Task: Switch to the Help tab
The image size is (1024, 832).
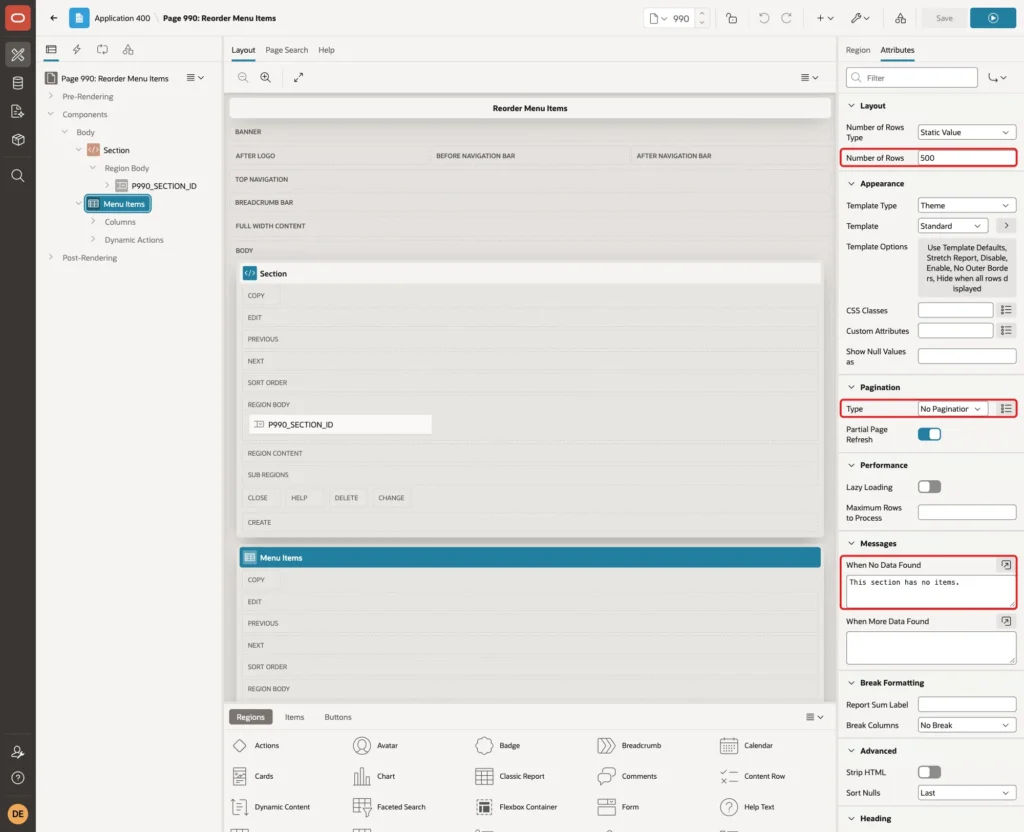Action: 327,50
